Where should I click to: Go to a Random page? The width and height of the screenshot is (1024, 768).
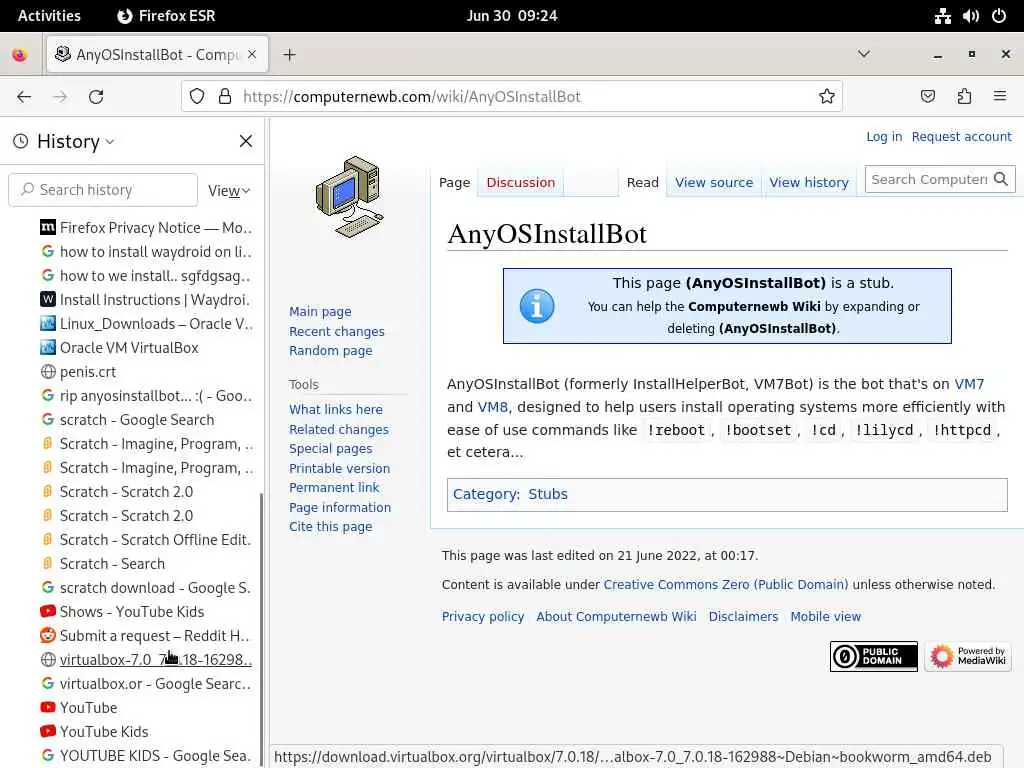point(330,351)
